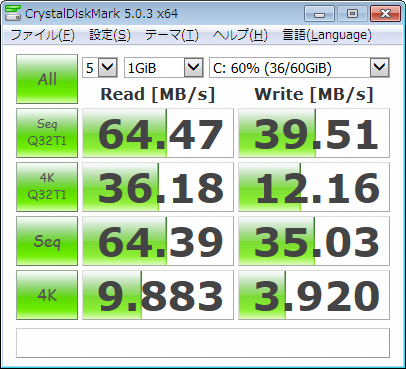This screenshot has width=406, height=369.
Task: Expand the 1GiB test size dropdown
Action: 163,68
